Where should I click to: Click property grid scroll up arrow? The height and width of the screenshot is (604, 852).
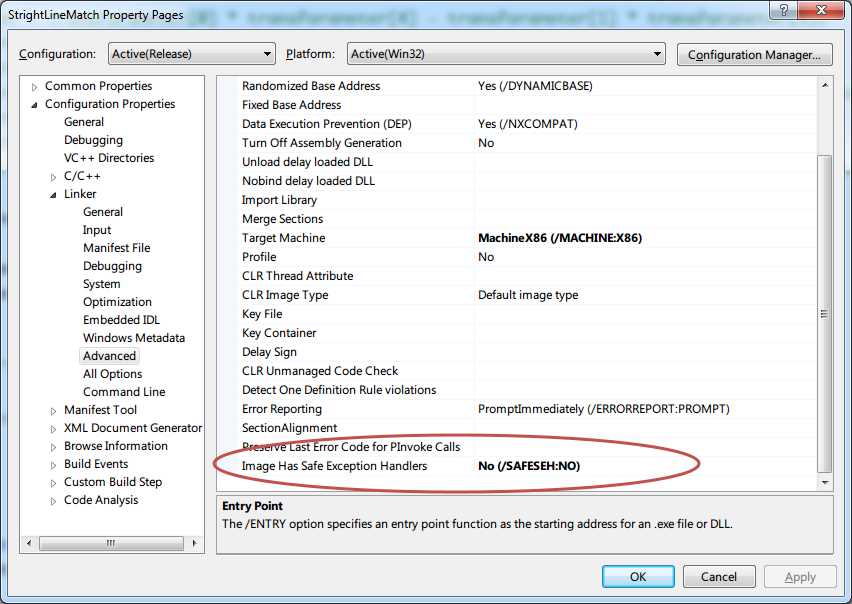(825, 85)
